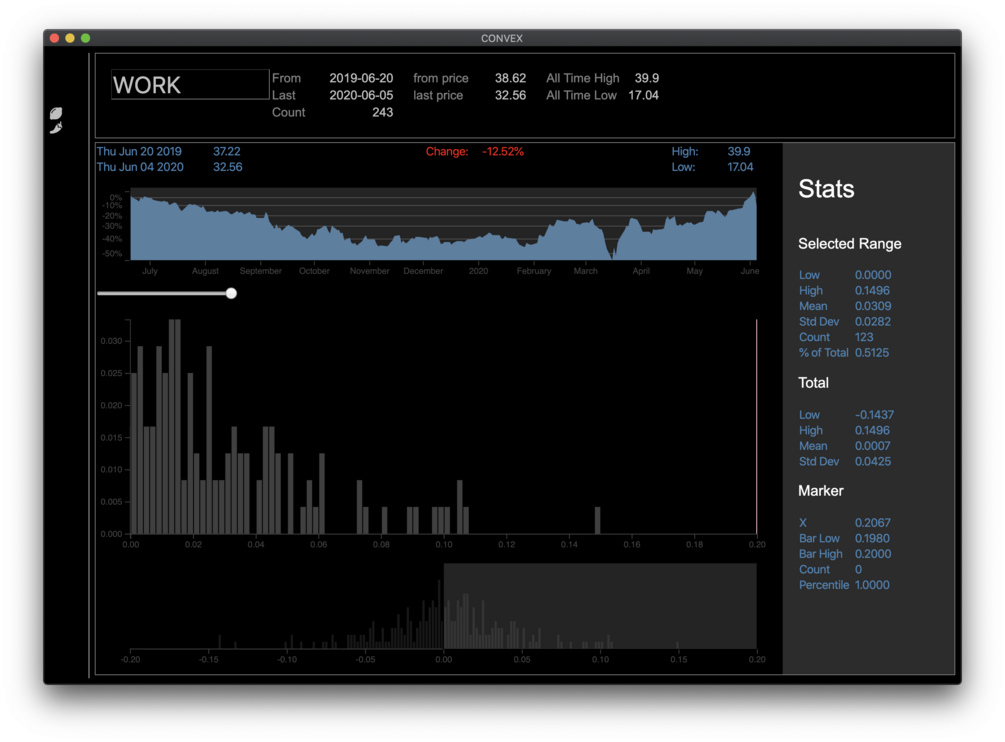Click the Last date 2020-06-05

(x=361, y=95)
